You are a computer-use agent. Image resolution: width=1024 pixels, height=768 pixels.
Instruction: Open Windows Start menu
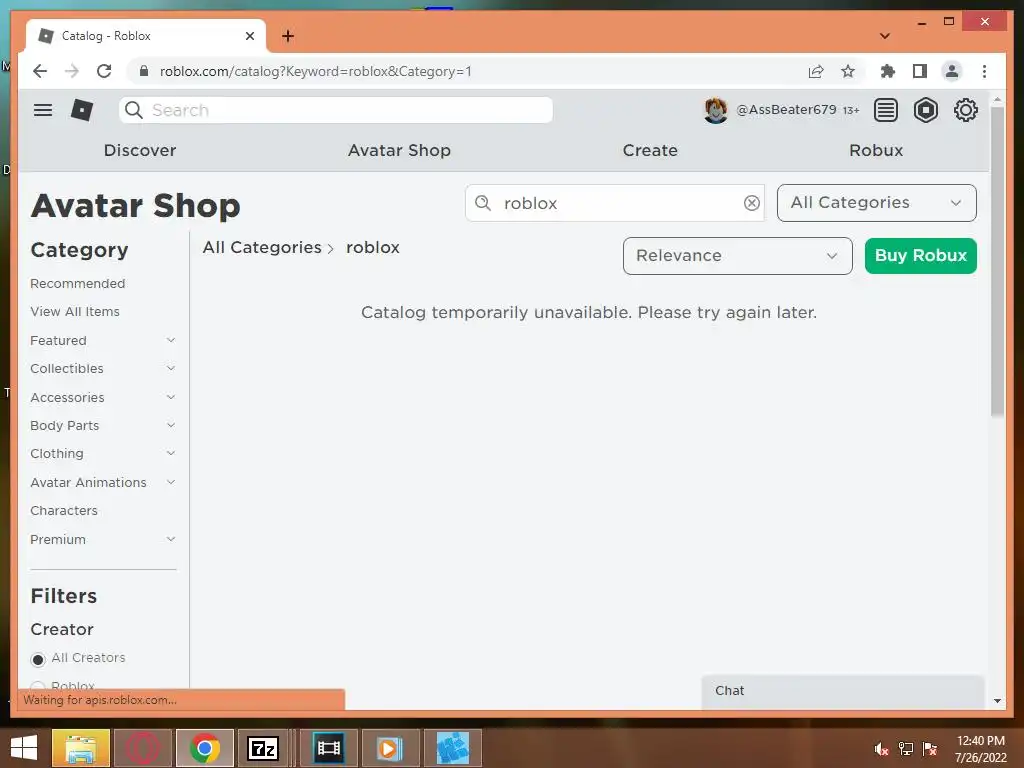tap(24, 748)
